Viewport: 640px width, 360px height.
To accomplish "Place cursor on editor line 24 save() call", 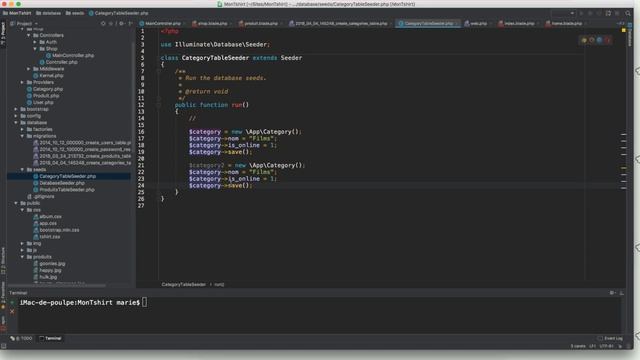I will point(241,186).
